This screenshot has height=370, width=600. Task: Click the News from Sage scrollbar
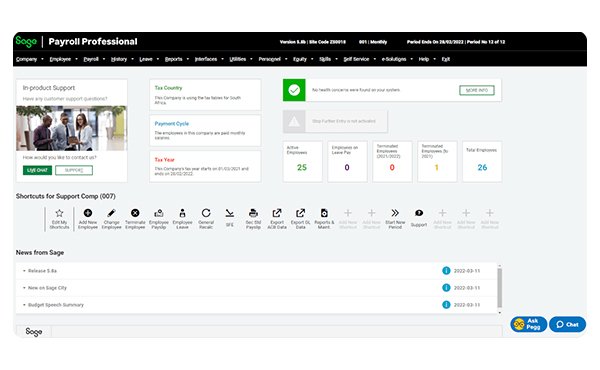tap(499, 287)
